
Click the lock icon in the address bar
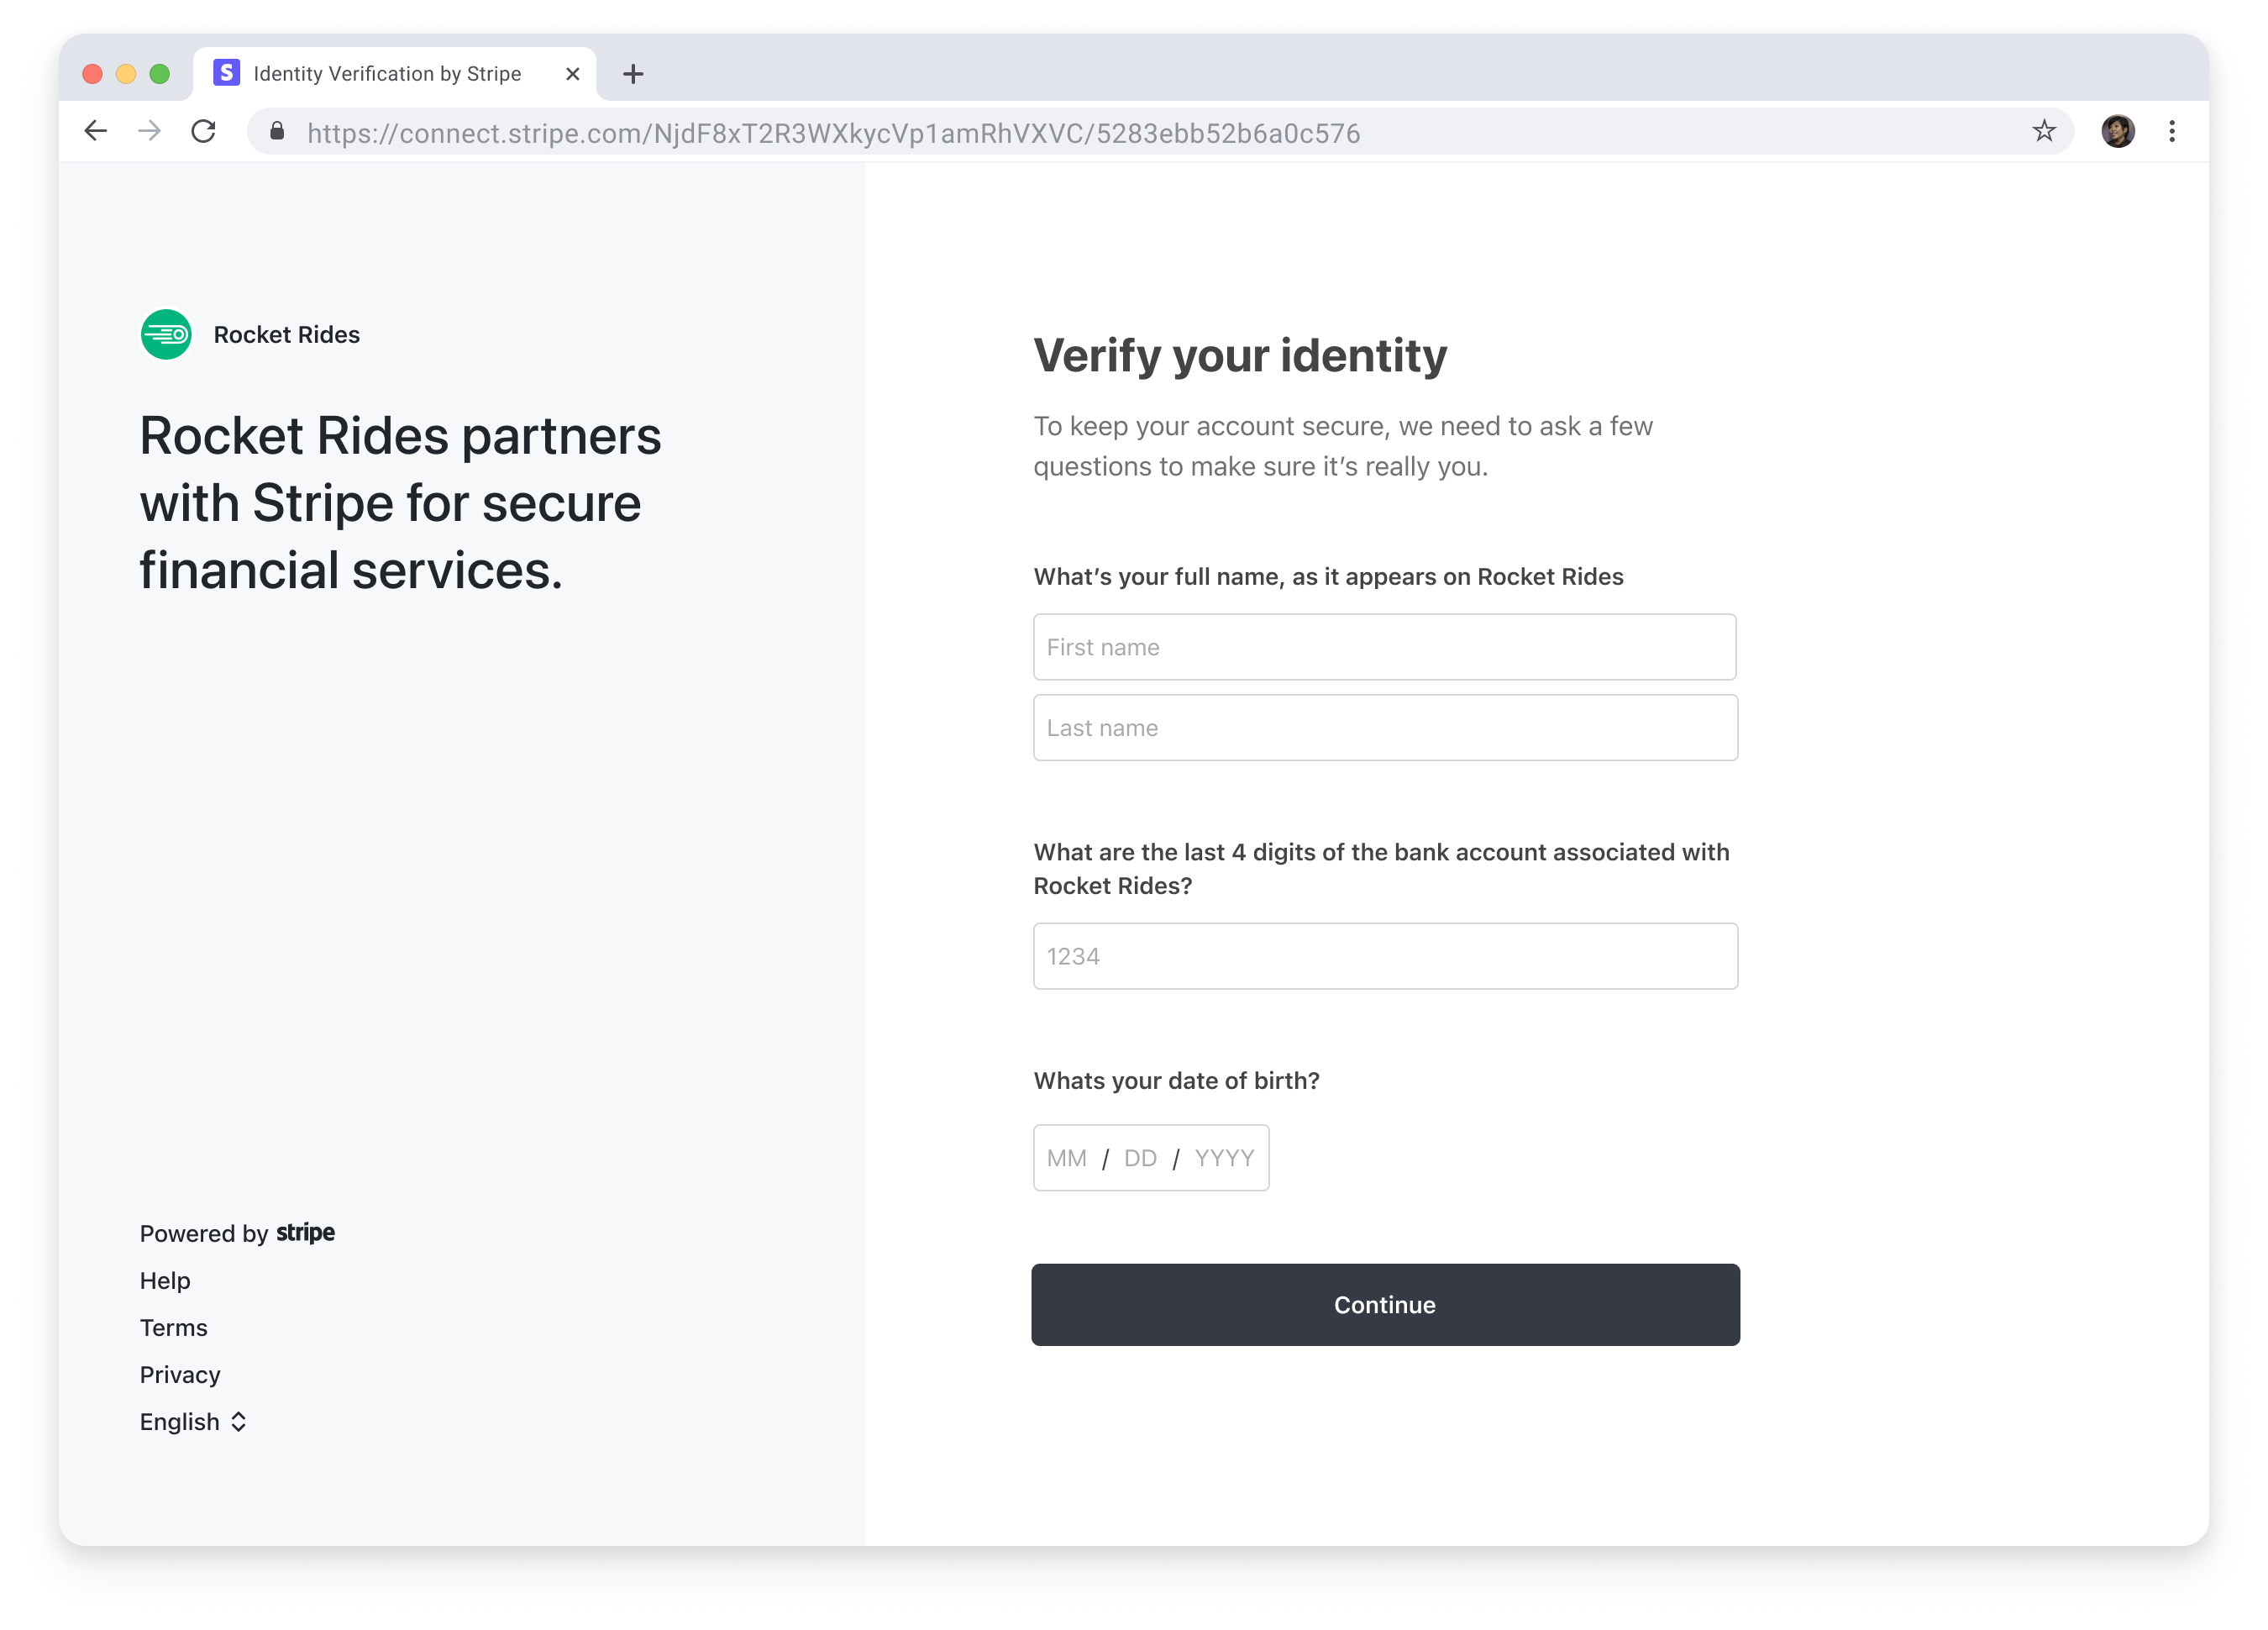pyautogui.click(x=277, y=132)
